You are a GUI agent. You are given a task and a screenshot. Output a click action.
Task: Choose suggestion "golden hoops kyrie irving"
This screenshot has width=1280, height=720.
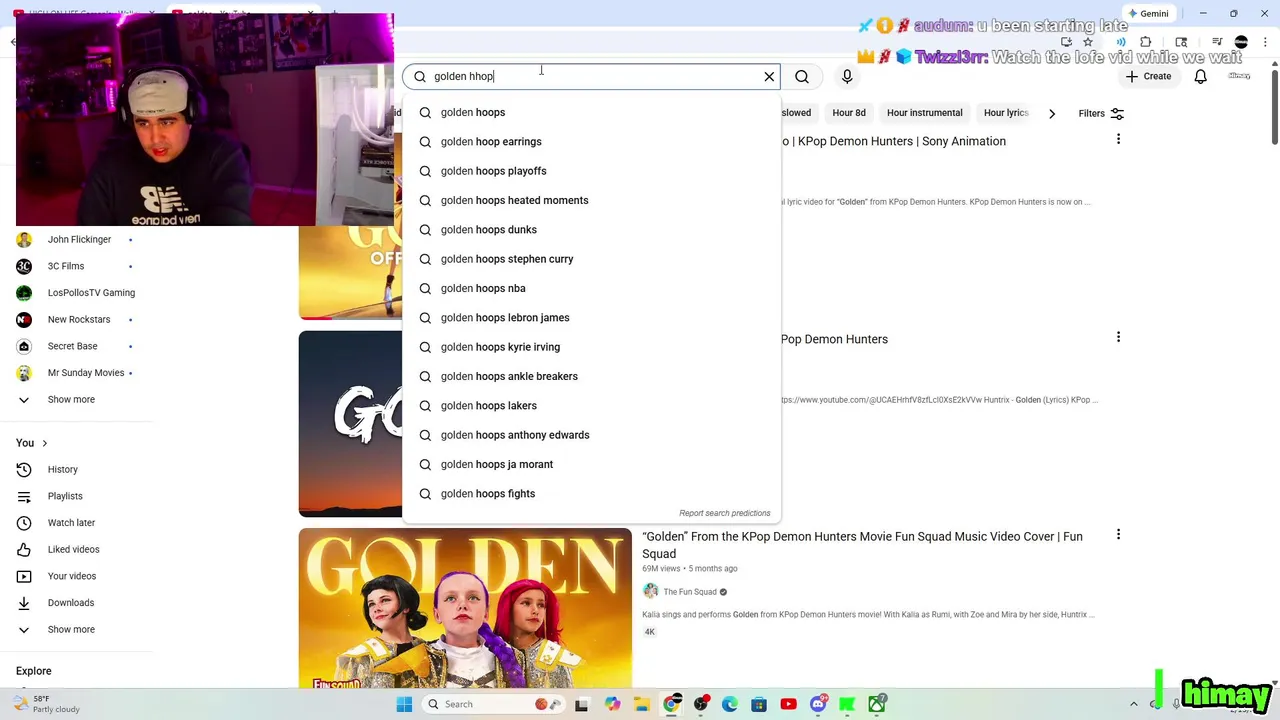pyautogui.click(x=591, y=347)
